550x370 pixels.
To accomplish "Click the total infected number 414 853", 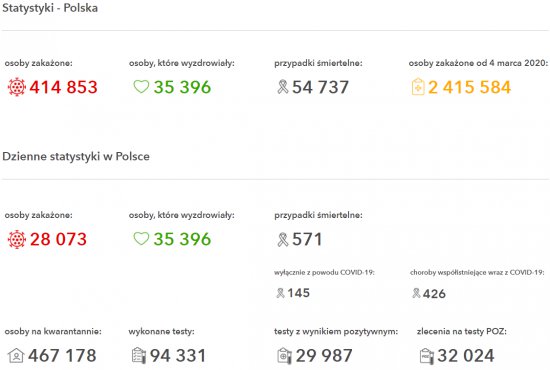I will click(63, 87).
